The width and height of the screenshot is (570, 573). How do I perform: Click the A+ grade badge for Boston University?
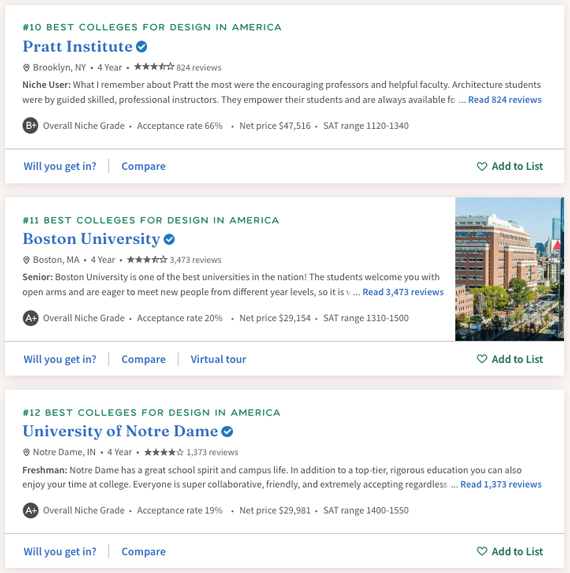tap(30, 318)
